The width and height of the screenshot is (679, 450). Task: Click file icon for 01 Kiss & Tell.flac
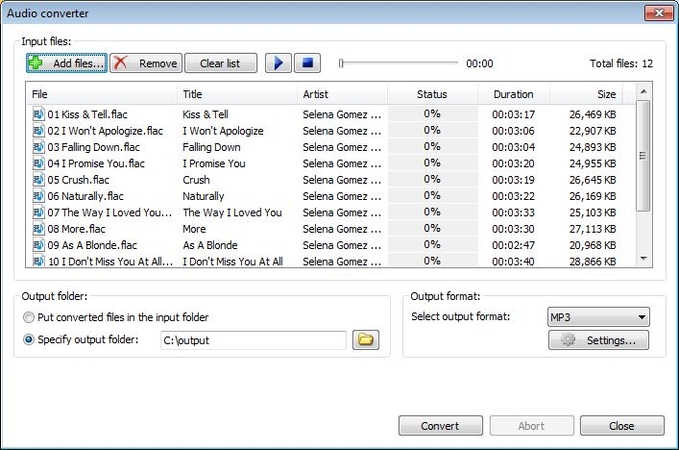tap(39, 114)
